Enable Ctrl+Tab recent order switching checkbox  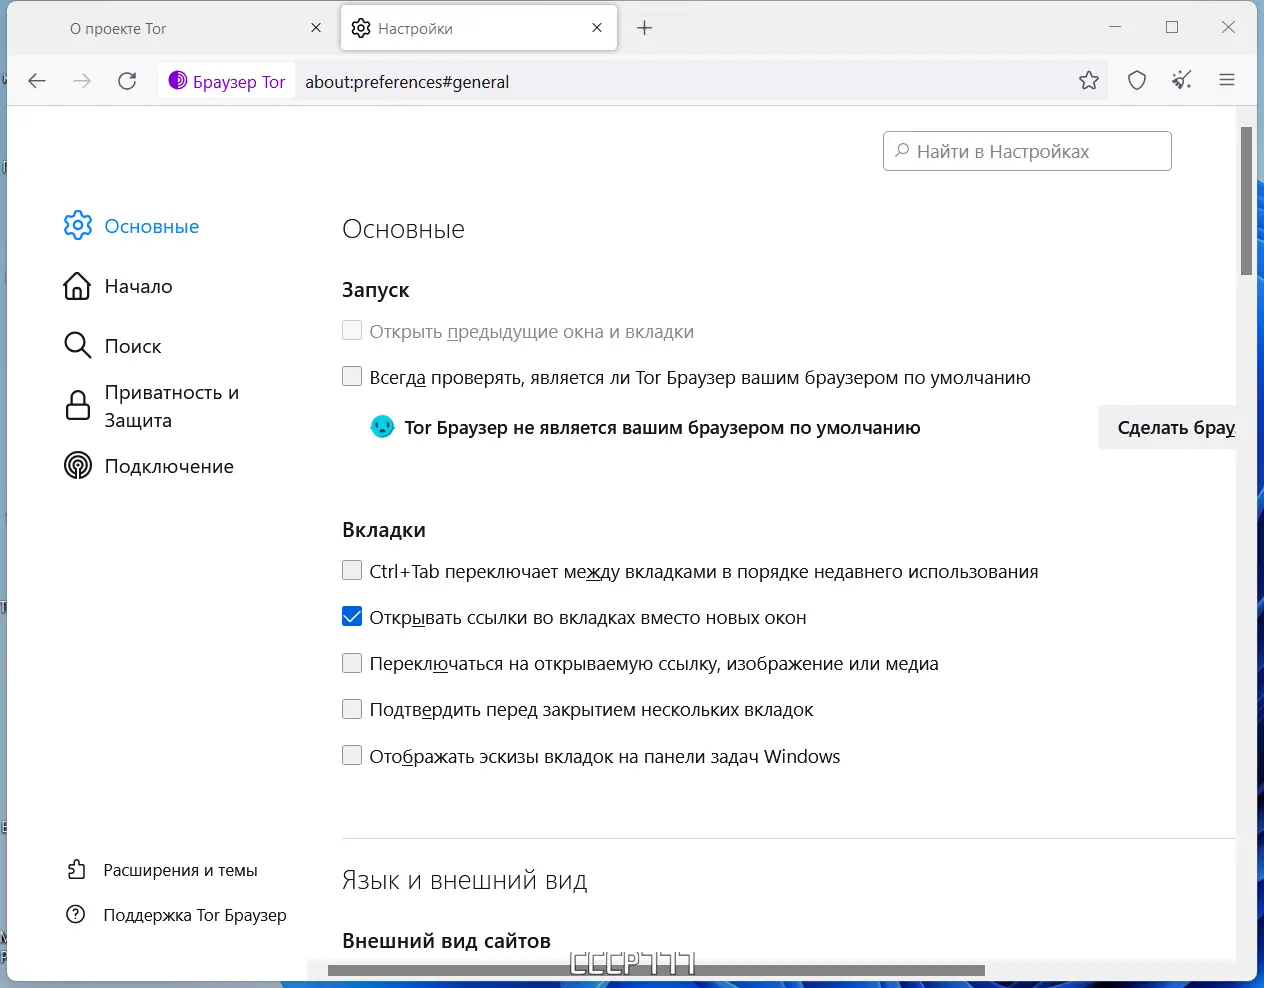[352, 570]
